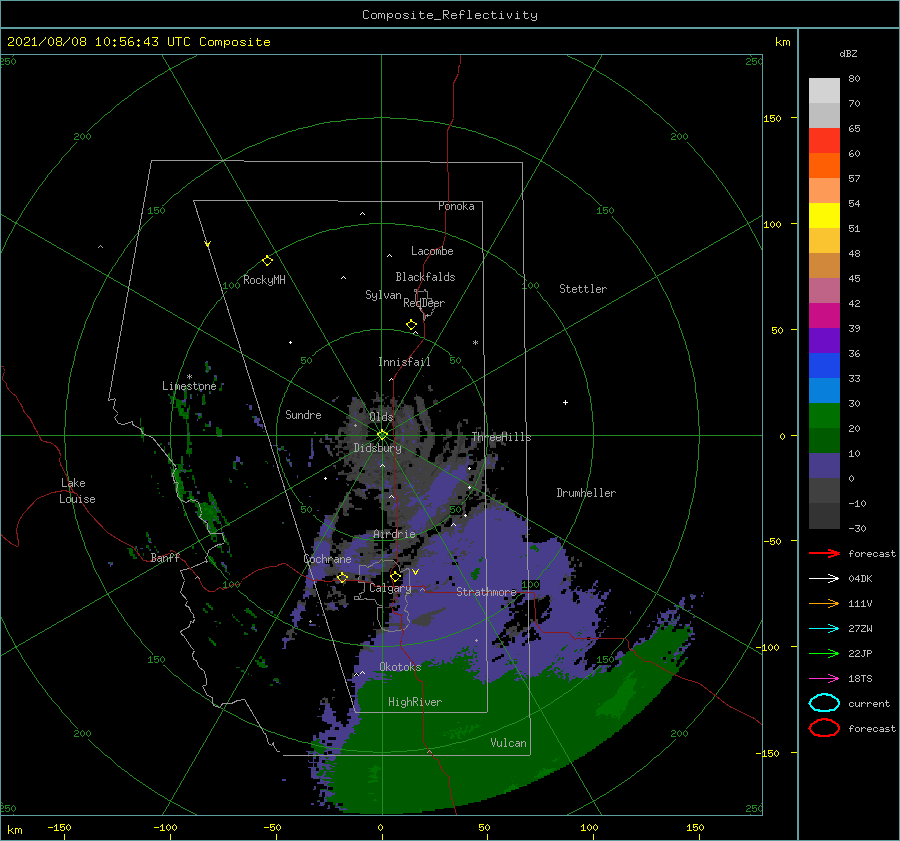Click the RockyMH label on map
The image size is (900, 841).
[264, 280]
